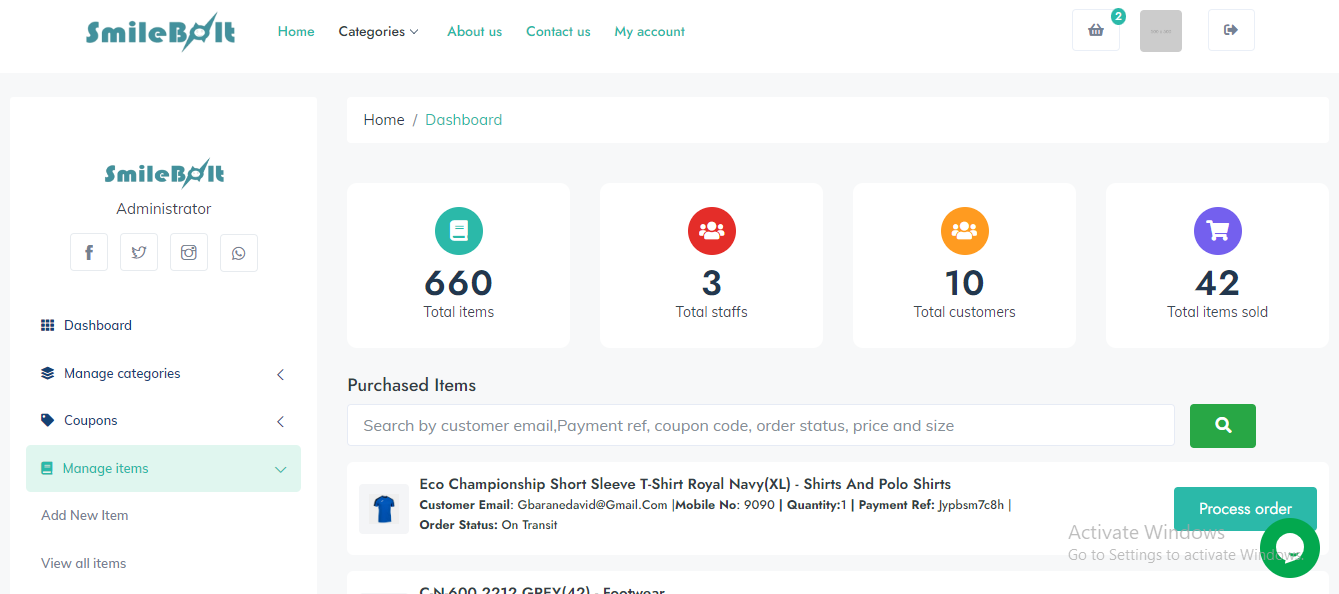1339x594 pixels.
Task: Open the shopping basket icon
Action: point(1095,31)
